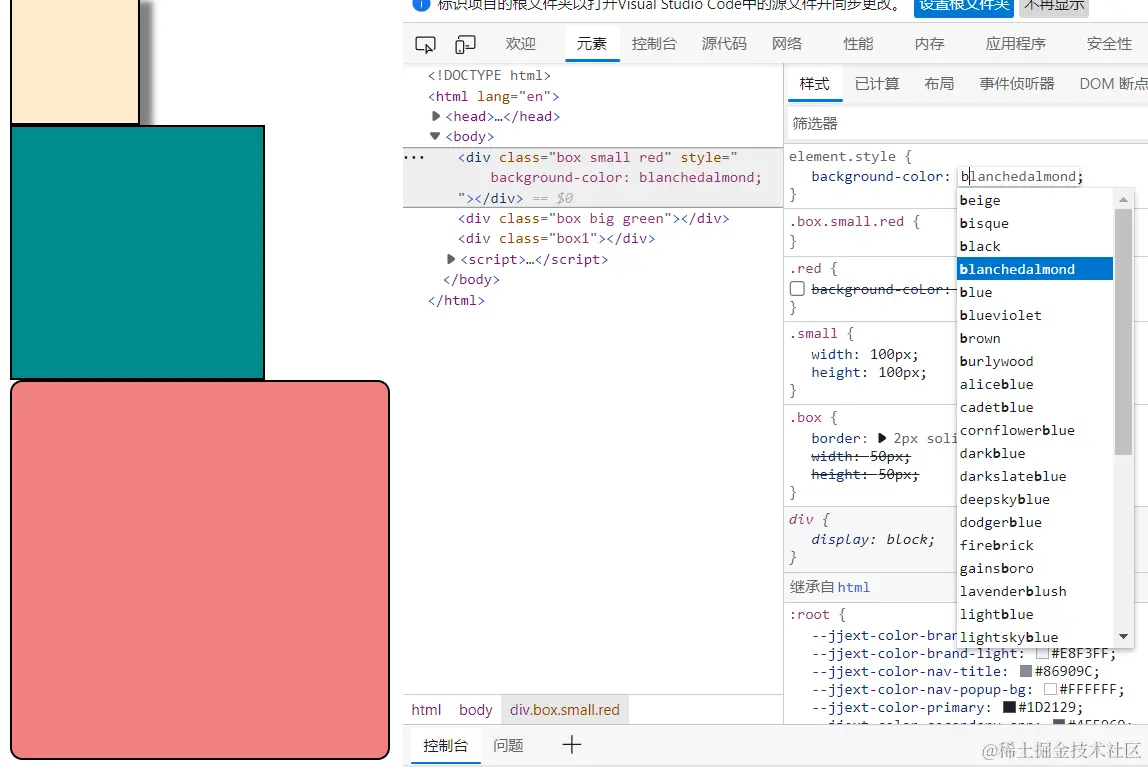Viewport: 1148px width, 767px height.
Task: Choose black from autocomplete list
Action: [1035, 247]
